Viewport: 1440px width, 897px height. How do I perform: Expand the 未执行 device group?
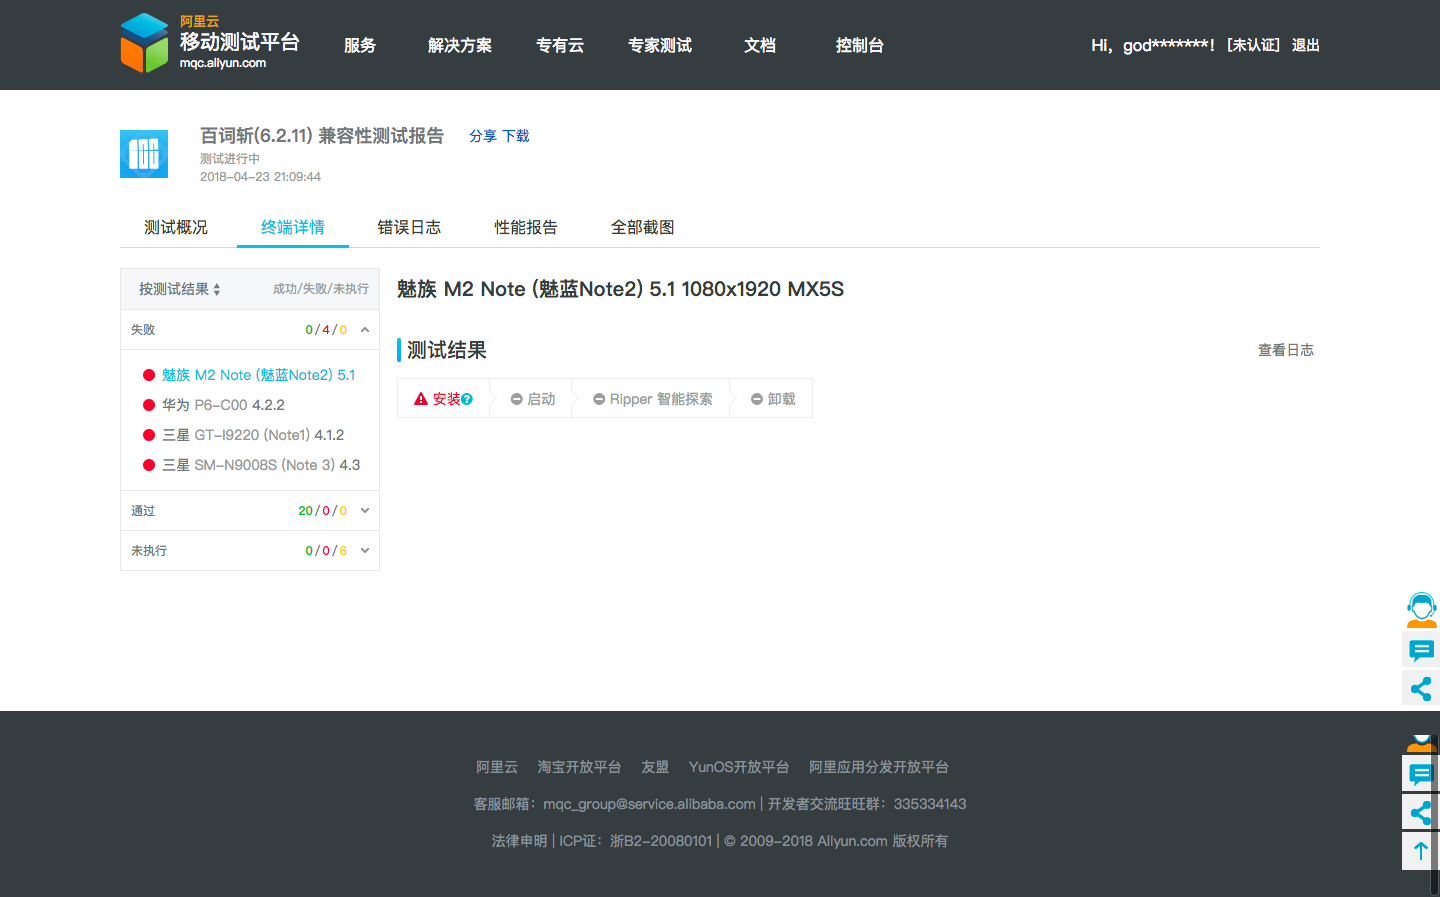[250, 550]
